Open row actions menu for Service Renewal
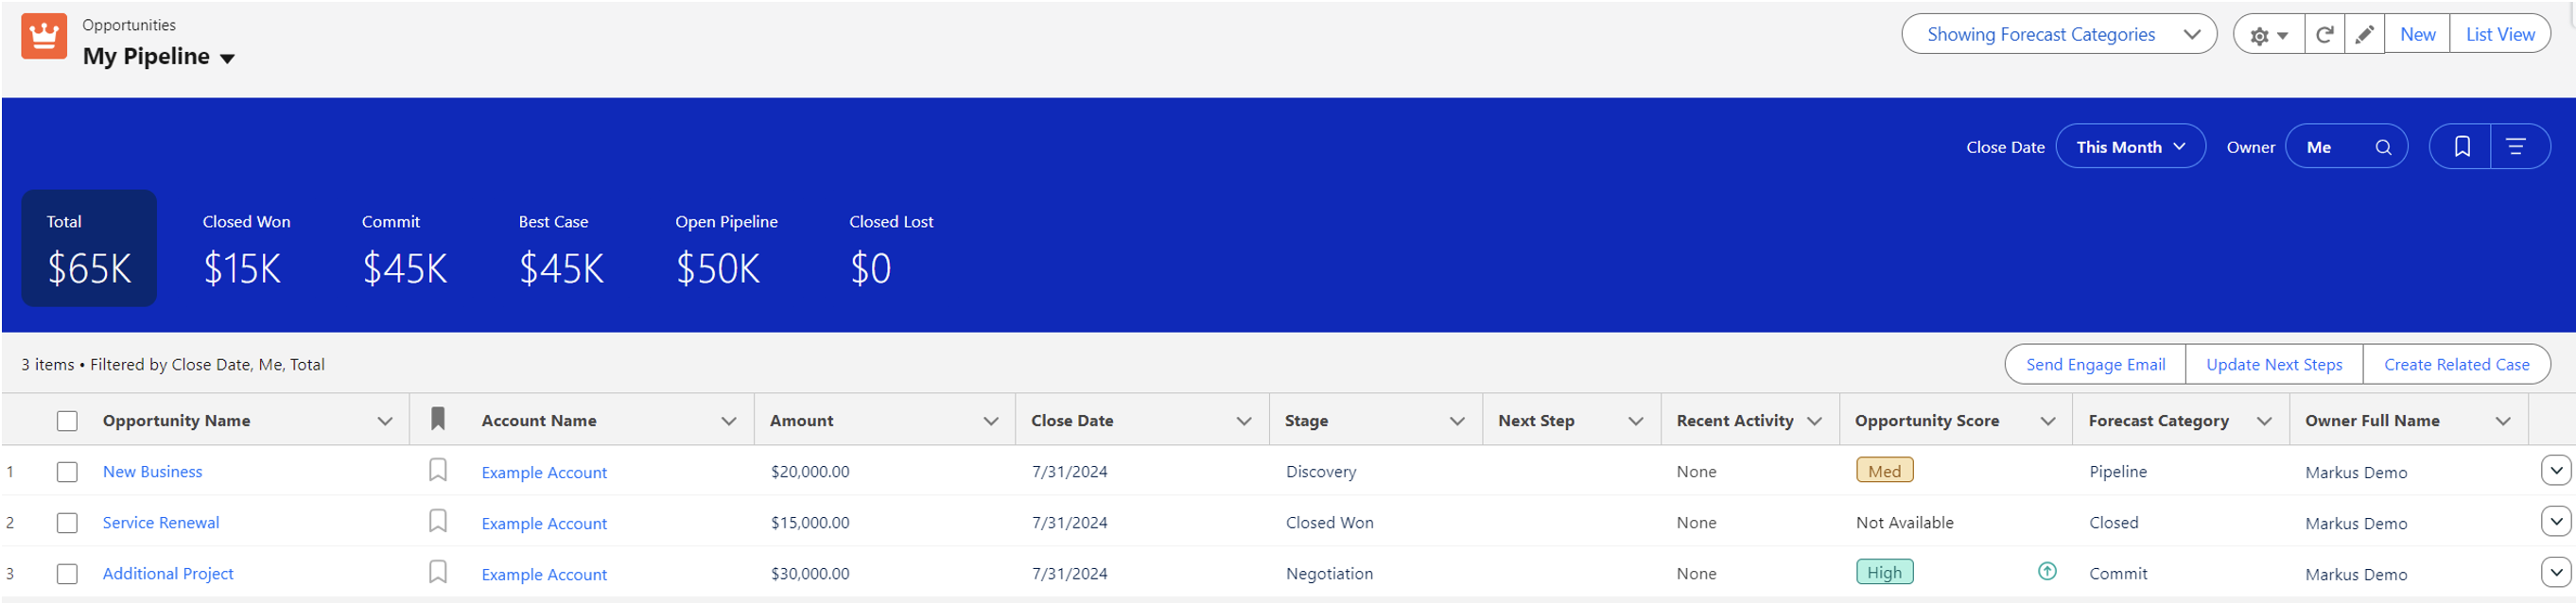Image resolution: width=2576 pixels, height=603 pixels. [2555, 521]
